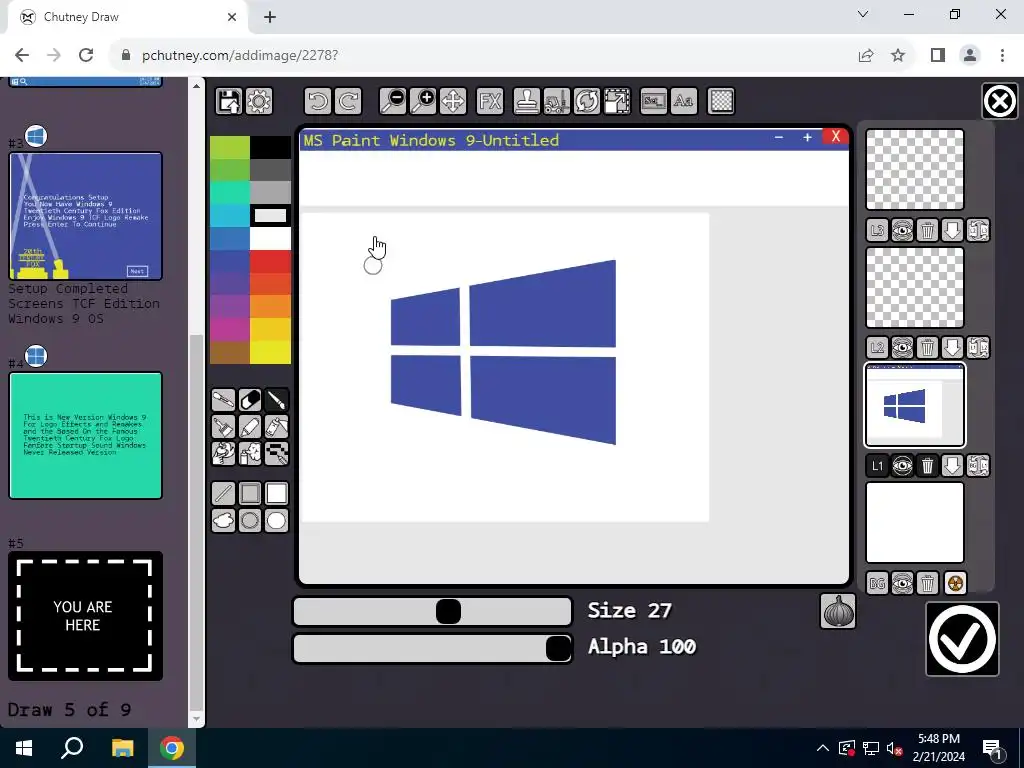Submit drawing with the checkmark button
This screenshot has width=1024, height=768.
point(963,639)
